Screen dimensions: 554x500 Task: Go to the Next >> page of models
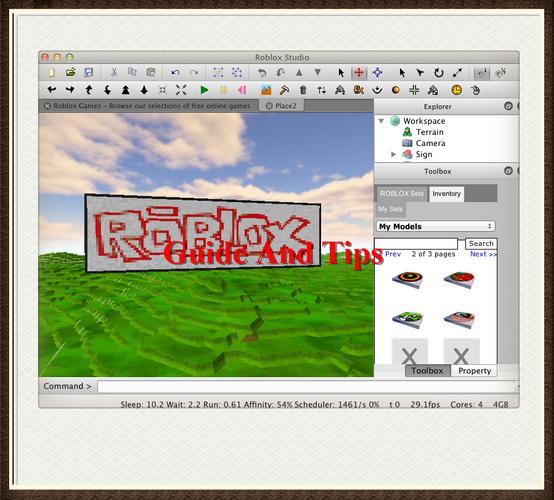[x=483, y=254]
